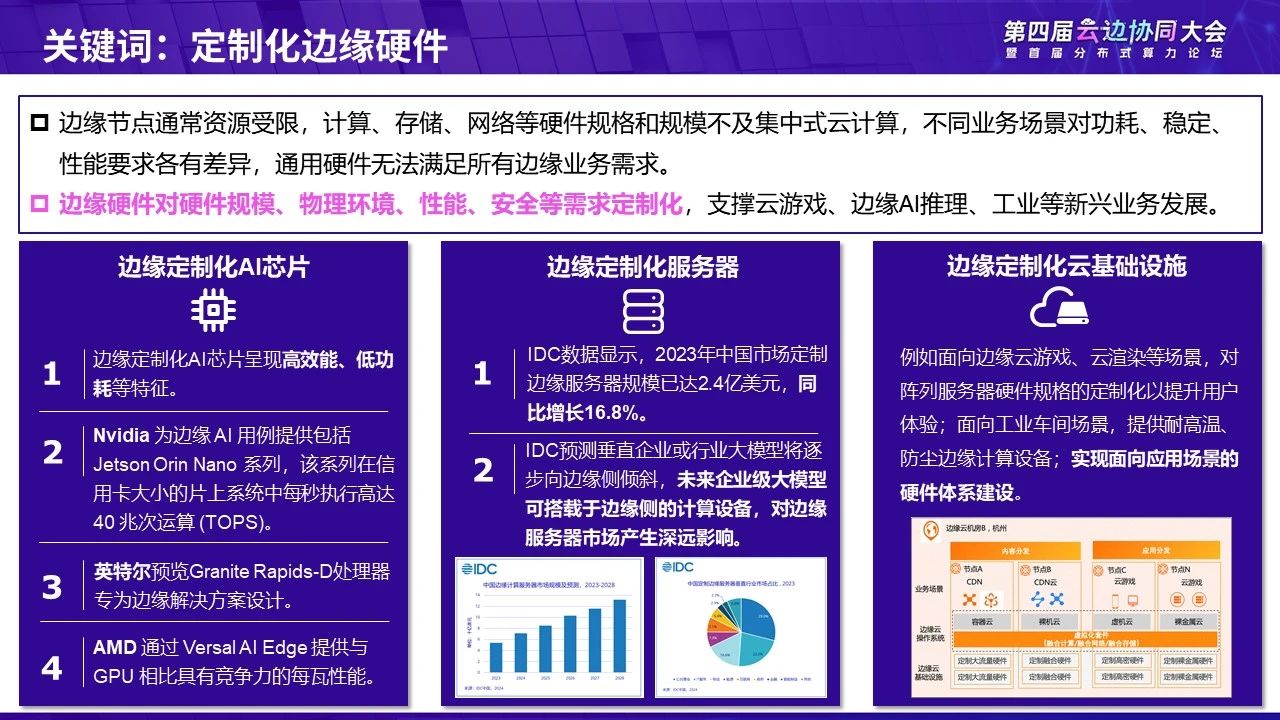Click the round icon next to 节点B
This screenshot has height=720, width=1280.
[1025, 570]
